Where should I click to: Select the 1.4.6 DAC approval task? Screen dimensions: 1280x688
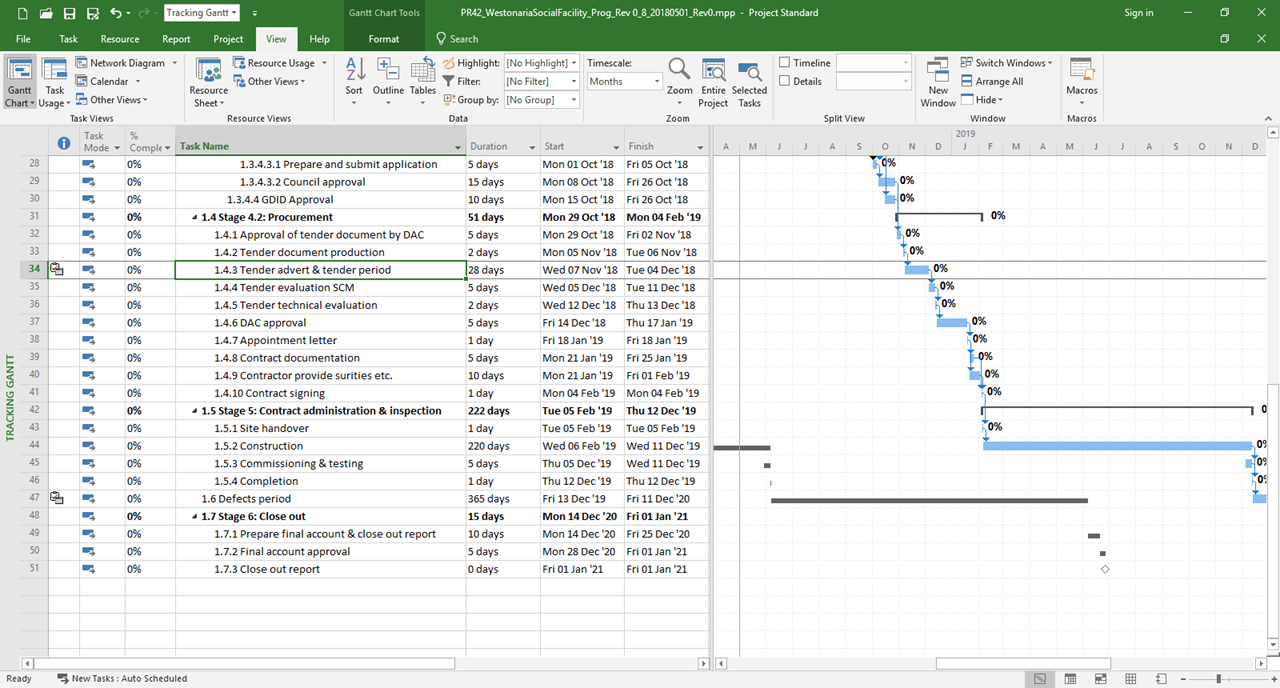(x=320, y=323)
